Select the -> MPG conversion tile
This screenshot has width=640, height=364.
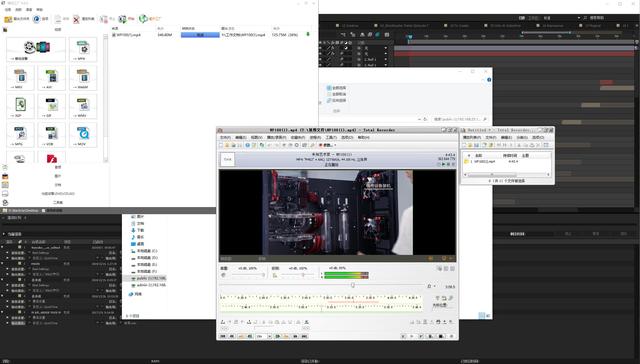point(20,135)
